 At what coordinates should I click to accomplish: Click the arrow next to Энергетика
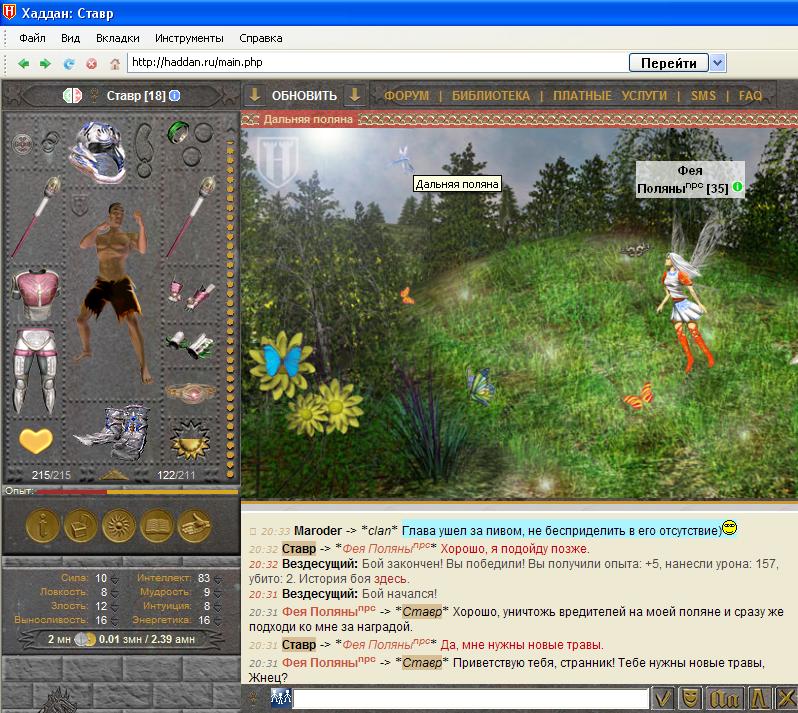pyautogui.click(x=218, y=621)
